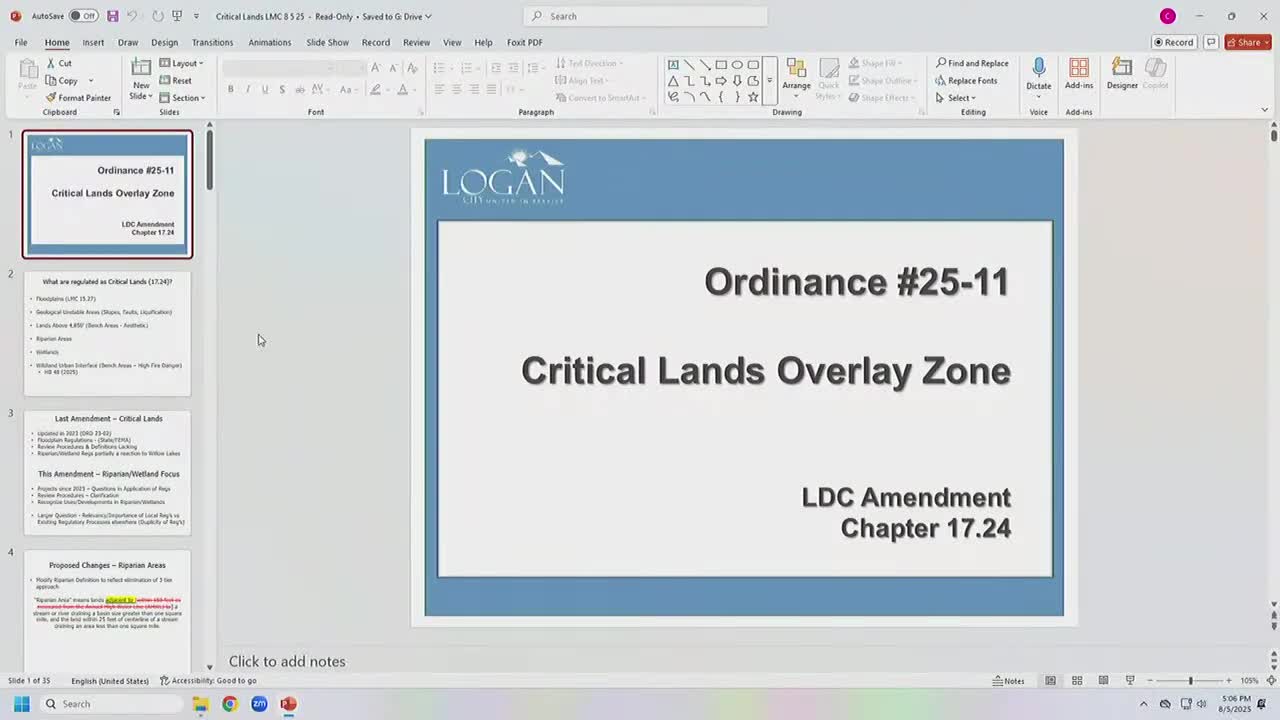Choose the 5-point Star shape
The width and height of the screenshot is (1280, 720).
(753, 97)
